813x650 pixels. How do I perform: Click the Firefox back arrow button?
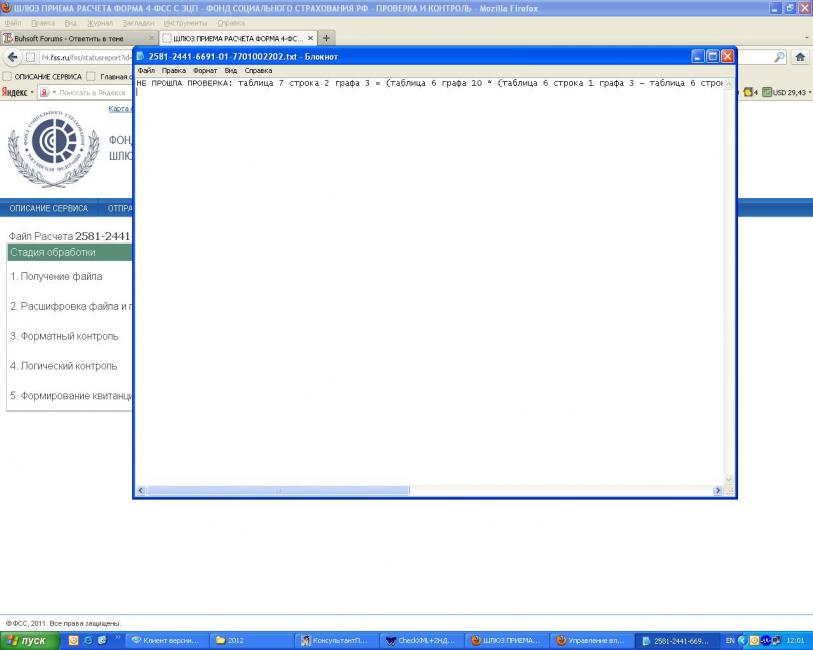14,57
